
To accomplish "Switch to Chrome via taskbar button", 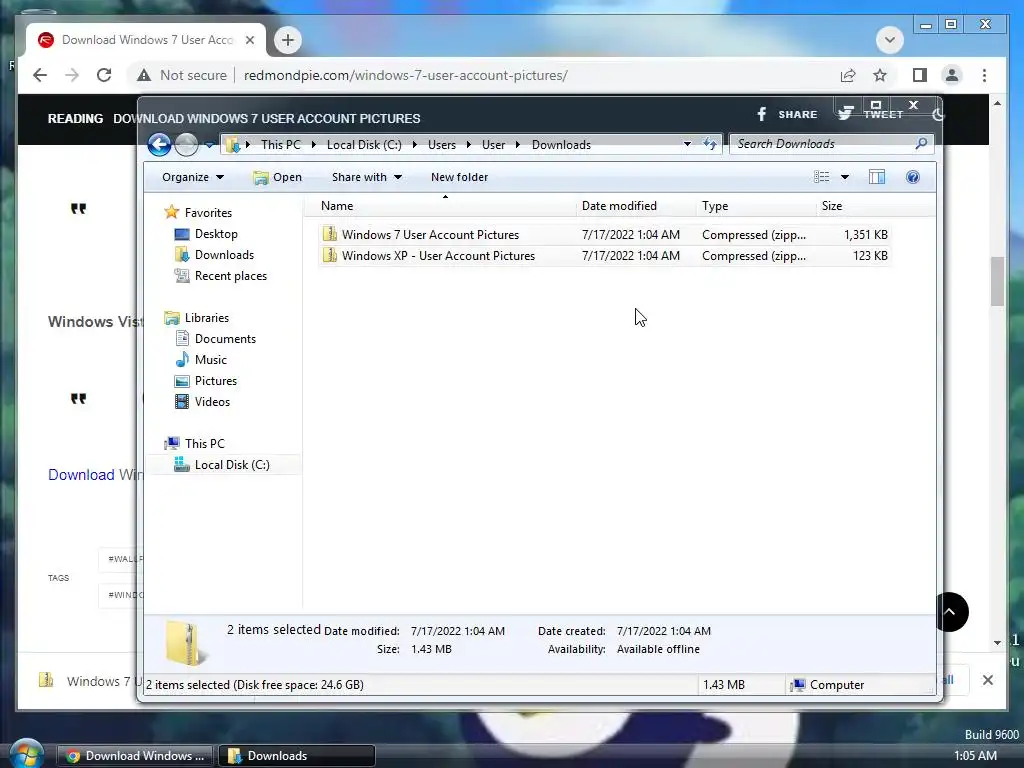I will pos(135,756).
